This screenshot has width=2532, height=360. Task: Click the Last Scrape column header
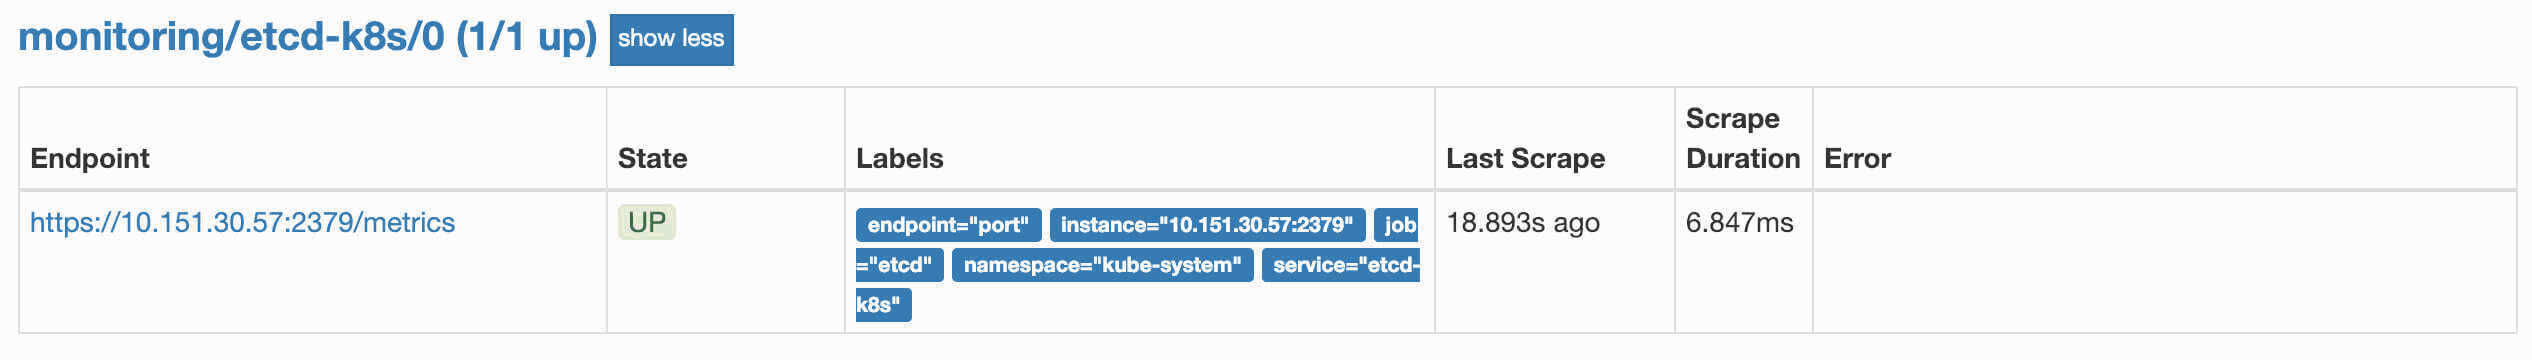[x=1525, y=158]
